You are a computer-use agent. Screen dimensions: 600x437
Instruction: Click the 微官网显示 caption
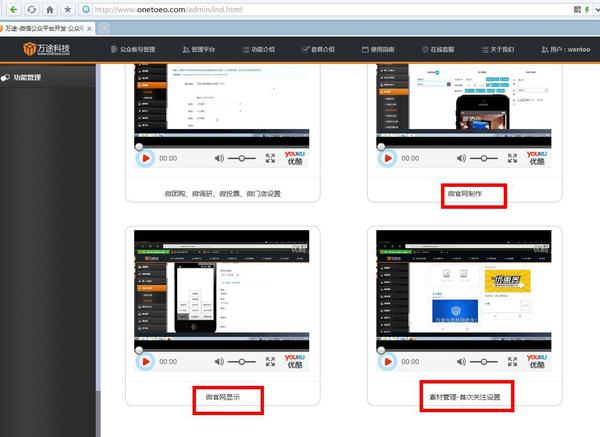(223, 397)
